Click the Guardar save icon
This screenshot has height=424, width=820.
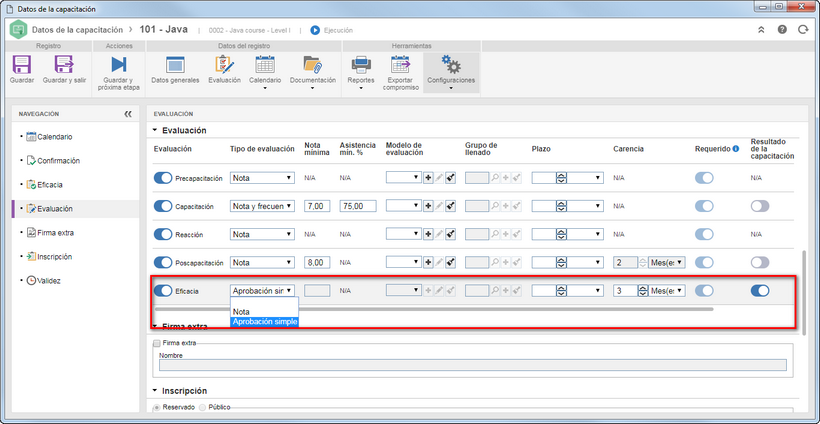[x=21, y=65]
